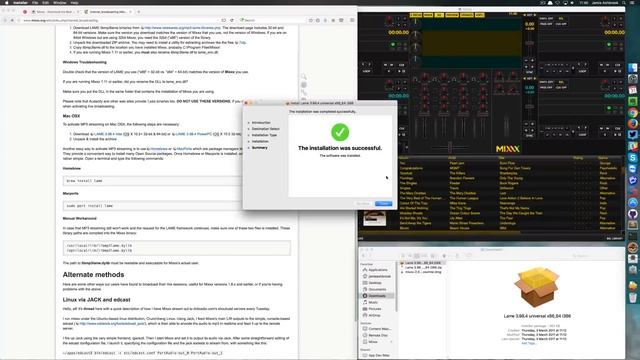Open the 7zip link on the wiki

click(x=242, y=42)
